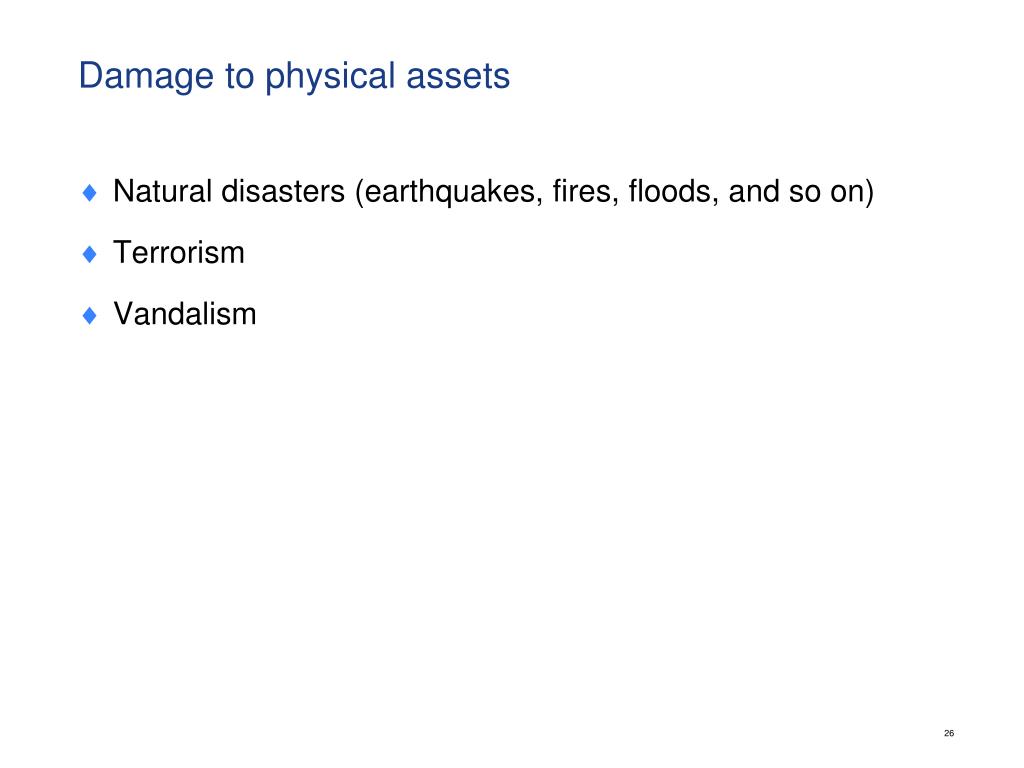This screenshot has width=1024, height=768.
Task: Click the phrase and so on
Action: pos(796,191)
